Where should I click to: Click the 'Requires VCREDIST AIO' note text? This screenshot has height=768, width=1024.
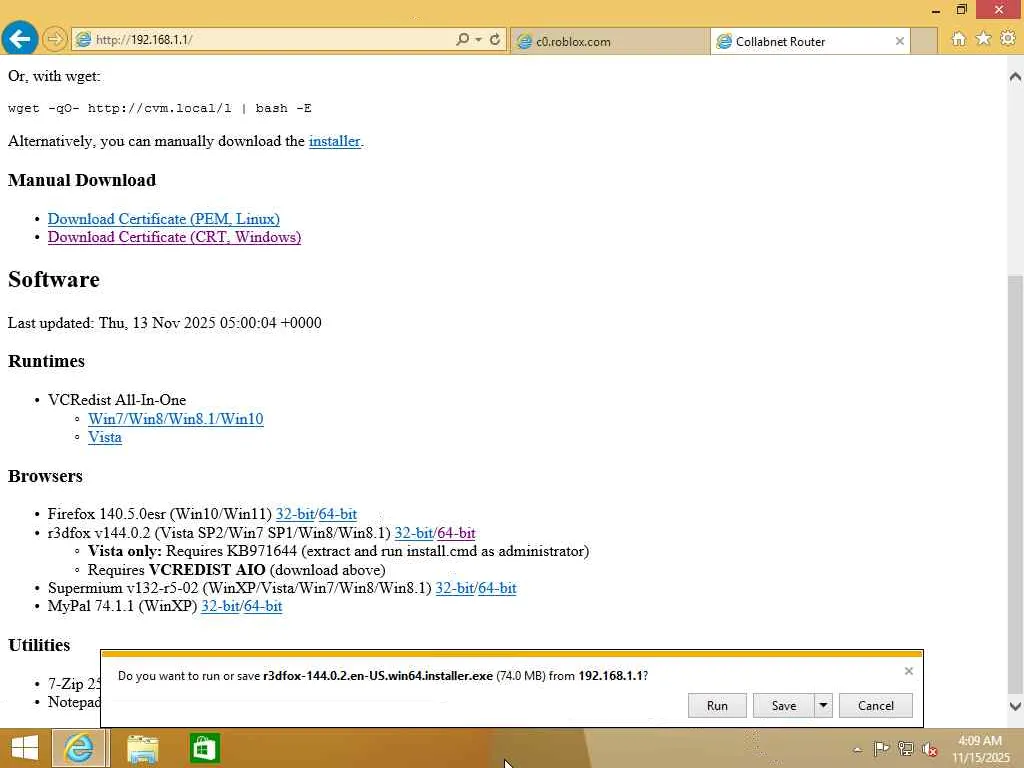click(236, 569)
